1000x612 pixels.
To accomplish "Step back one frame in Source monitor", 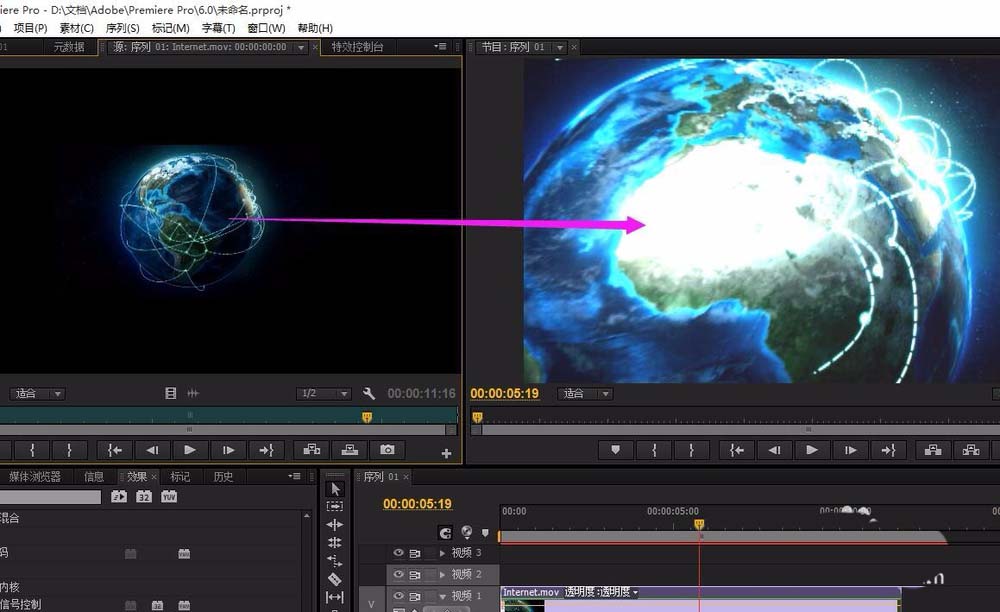I will [x=152, y=450].
